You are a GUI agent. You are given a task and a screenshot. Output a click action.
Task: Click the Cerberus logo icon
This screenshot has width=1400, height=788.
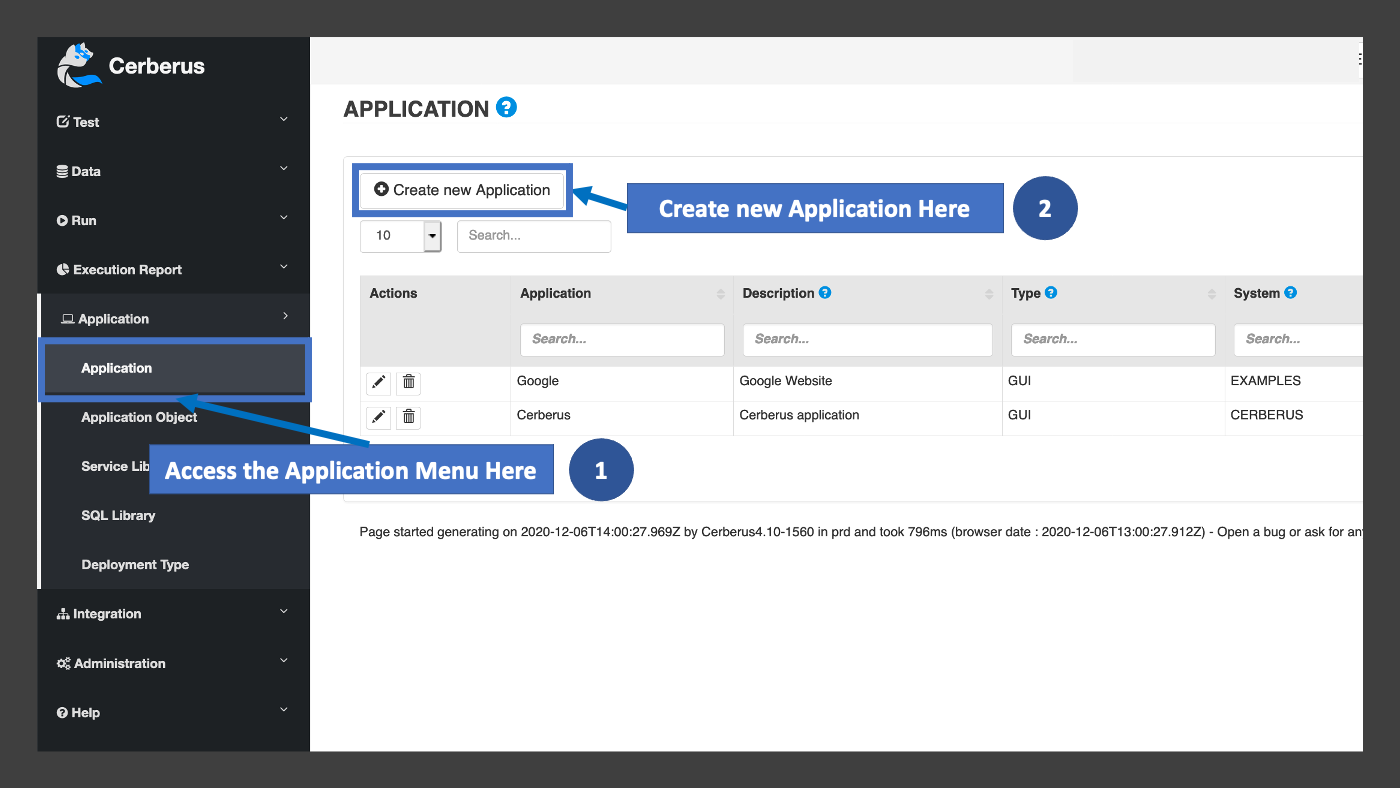click(x=79, y=66)
